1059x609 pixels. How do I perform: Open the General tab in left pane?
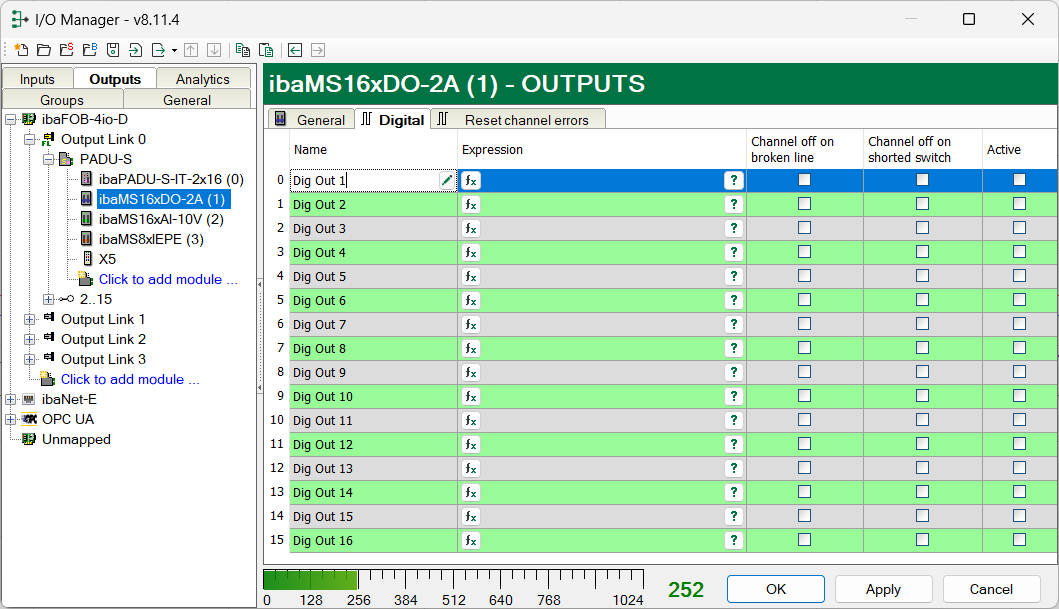(x=187, y=100)
